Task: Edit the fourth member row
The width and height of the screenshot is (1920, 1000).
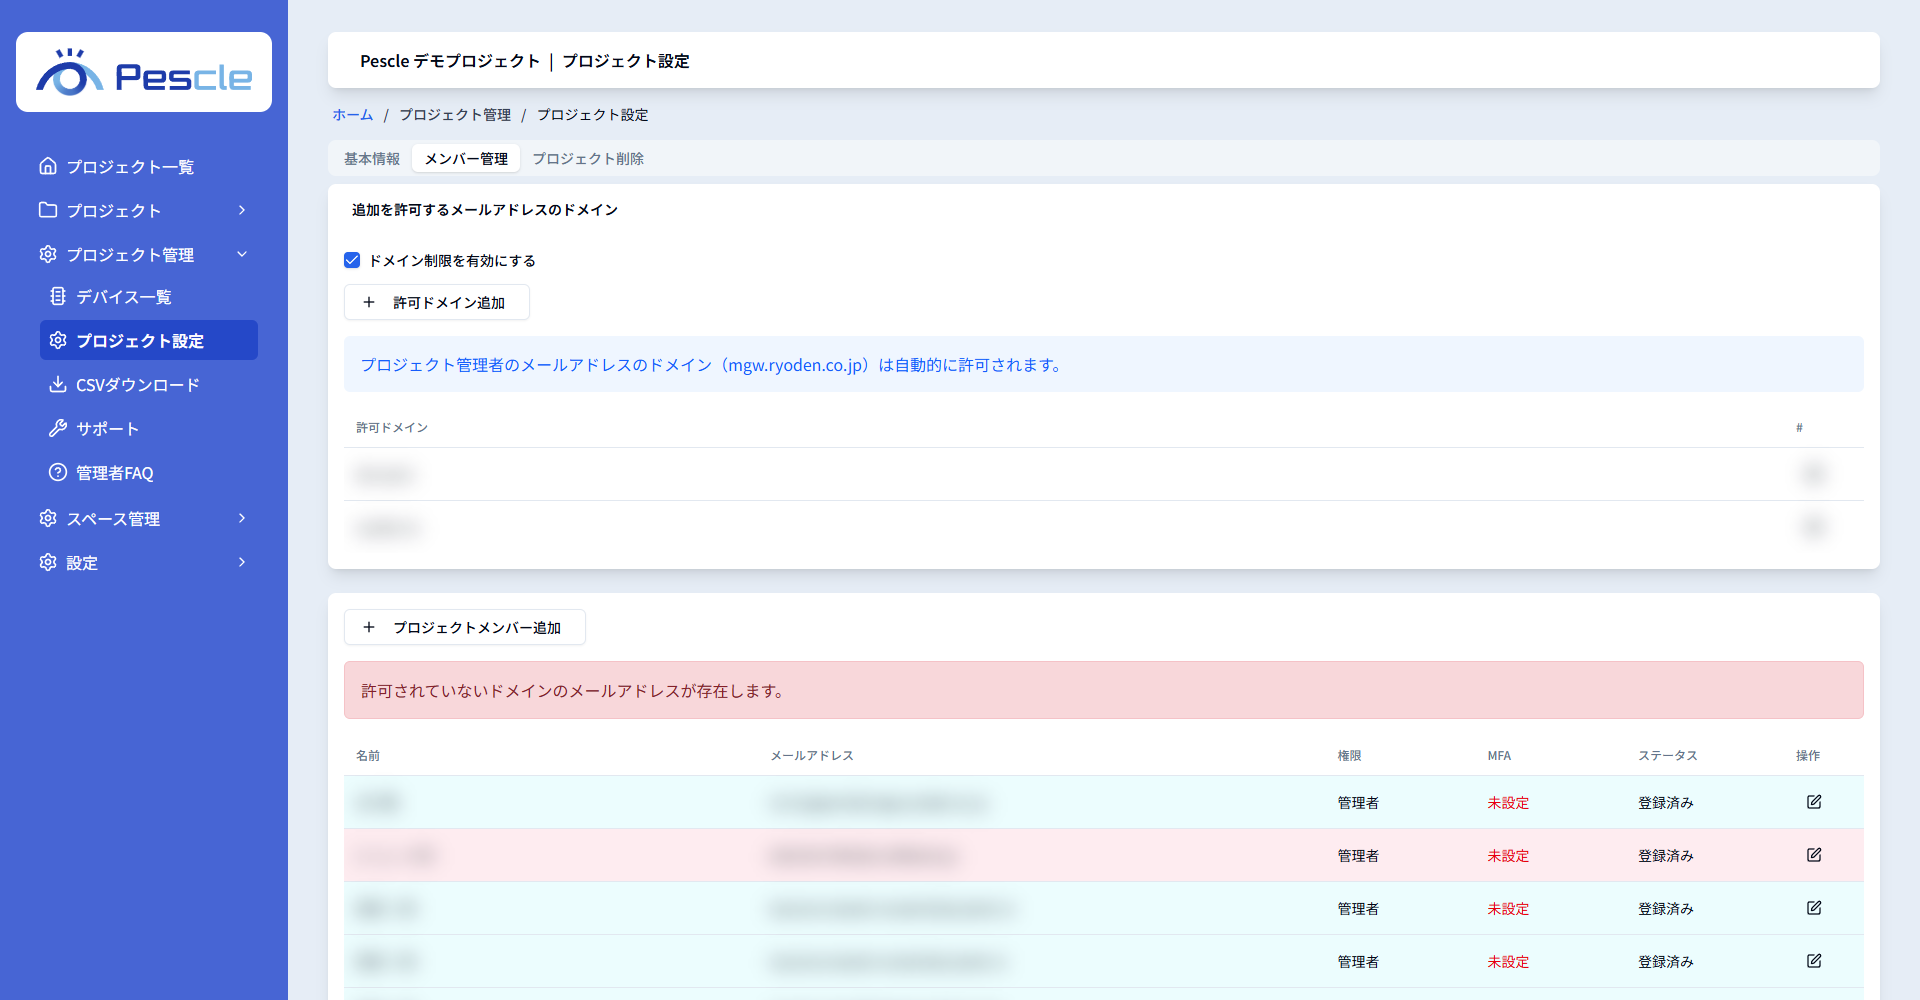Action: (1814, 961)
